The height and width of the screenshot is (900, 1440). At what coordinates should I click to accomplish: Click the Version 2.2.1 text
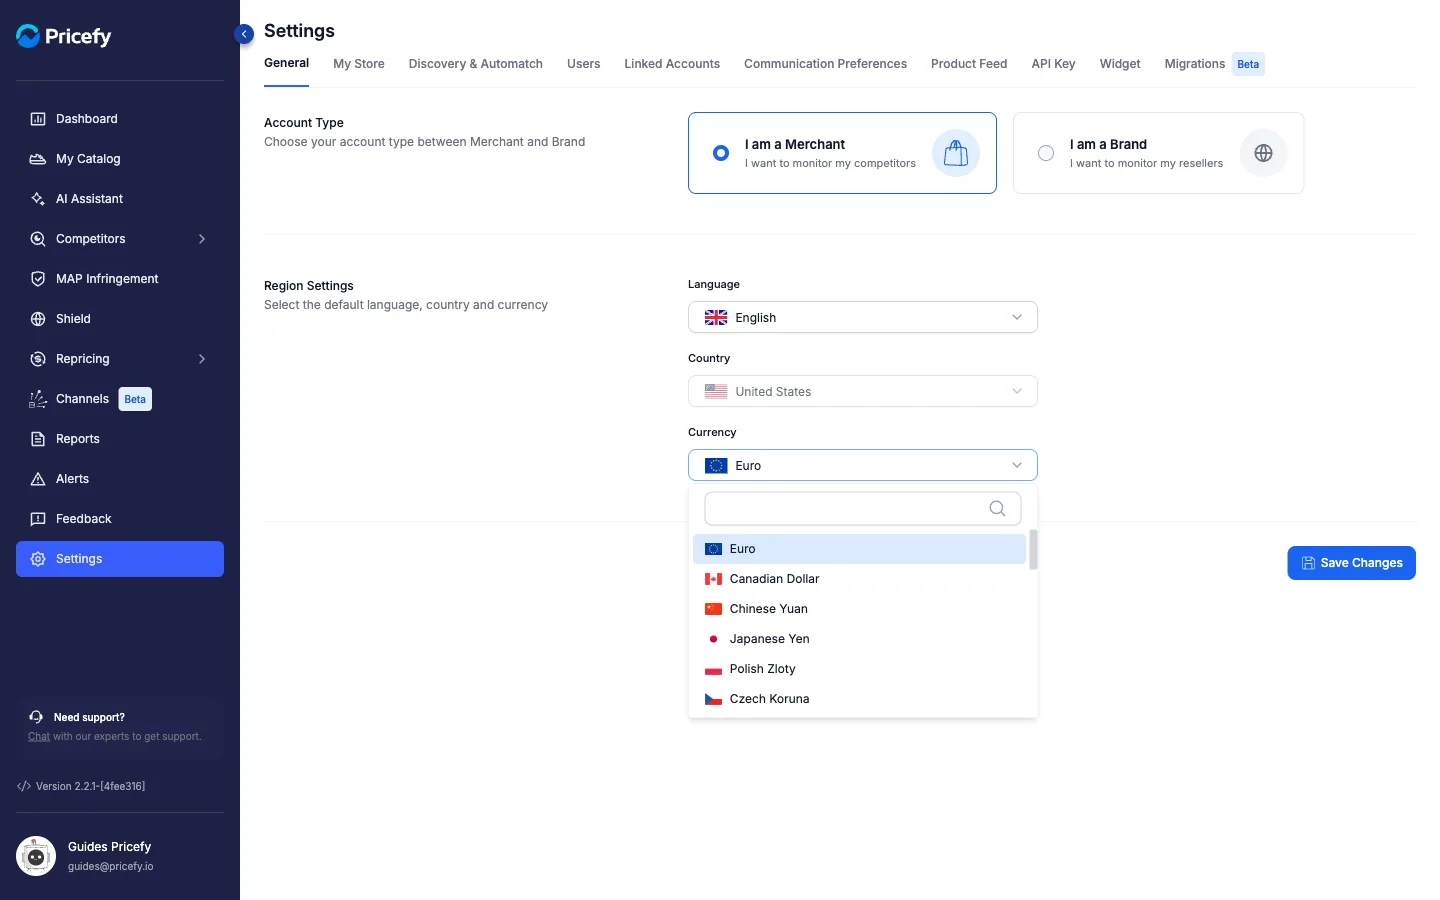click(x=90, y=786)
